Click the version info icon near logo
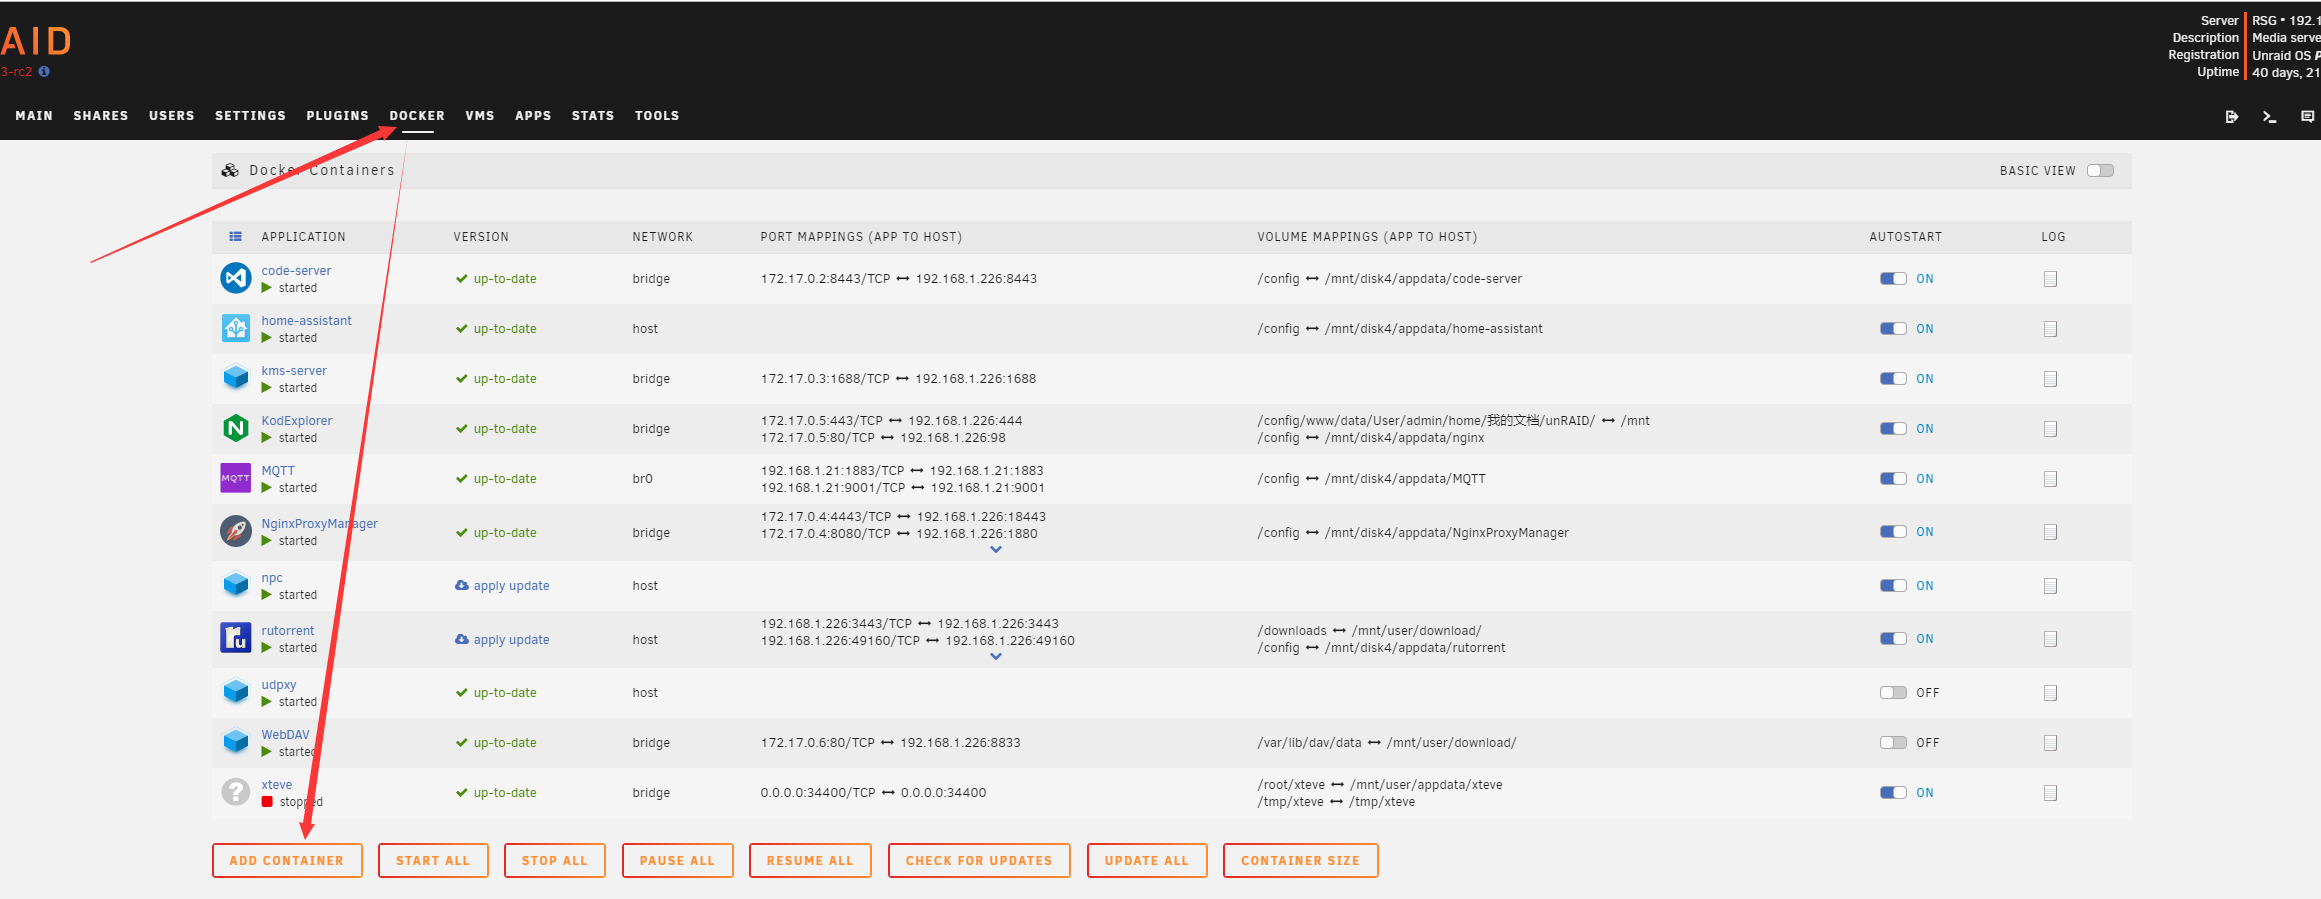 (x=44, y=72)
